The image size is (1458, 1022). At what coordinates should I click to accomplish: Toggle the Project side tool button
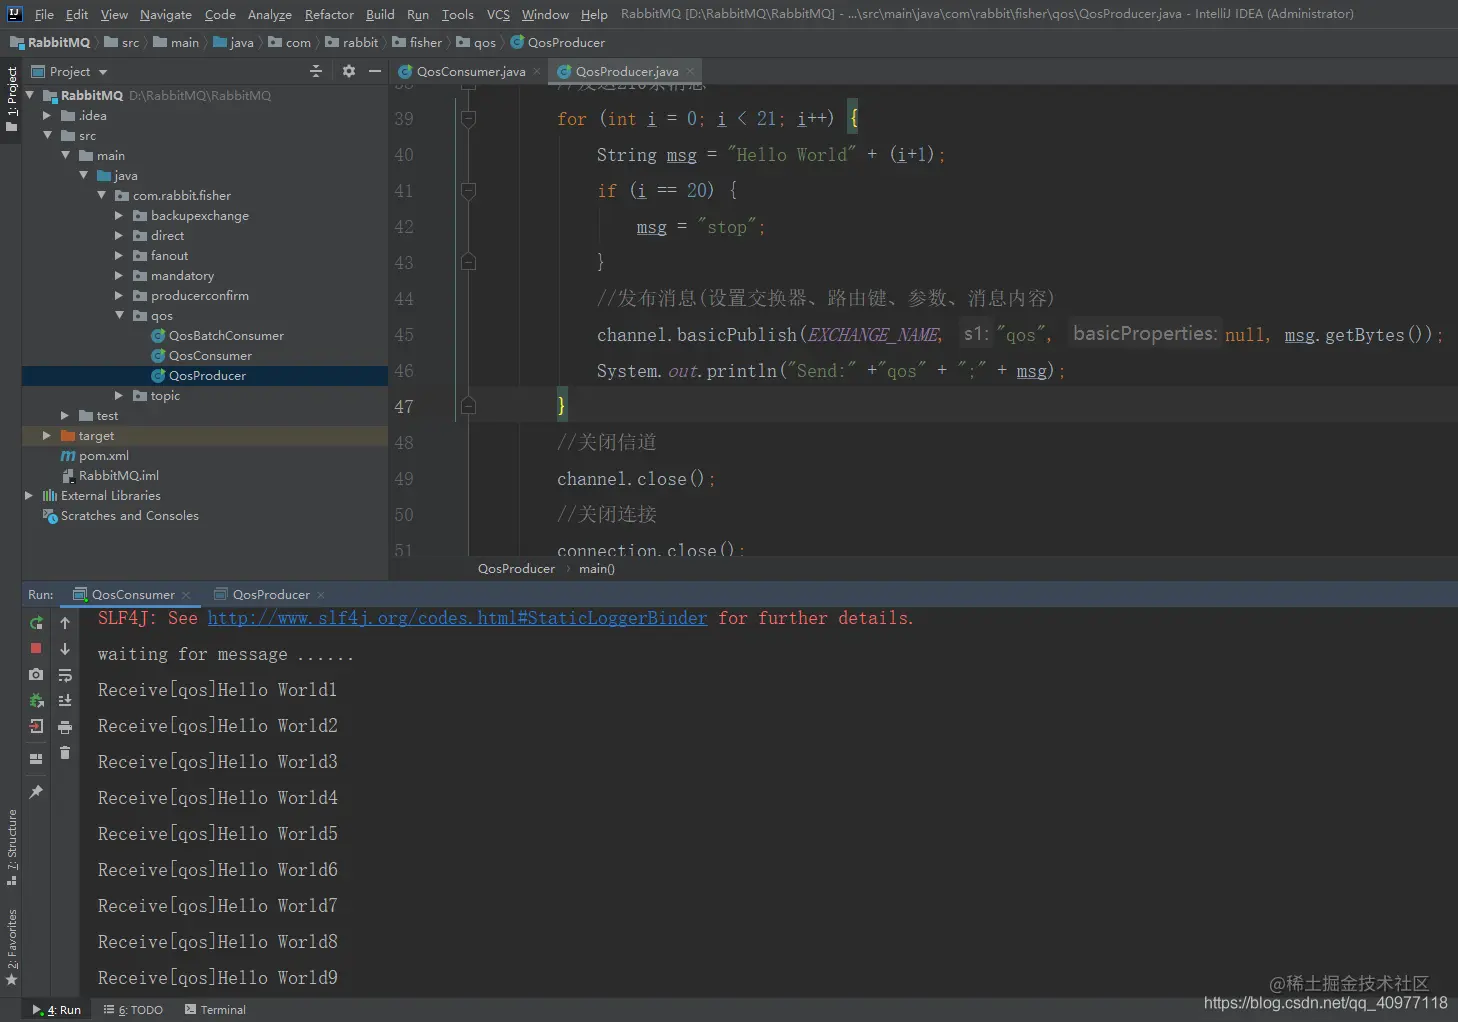[x=11, y=100]
